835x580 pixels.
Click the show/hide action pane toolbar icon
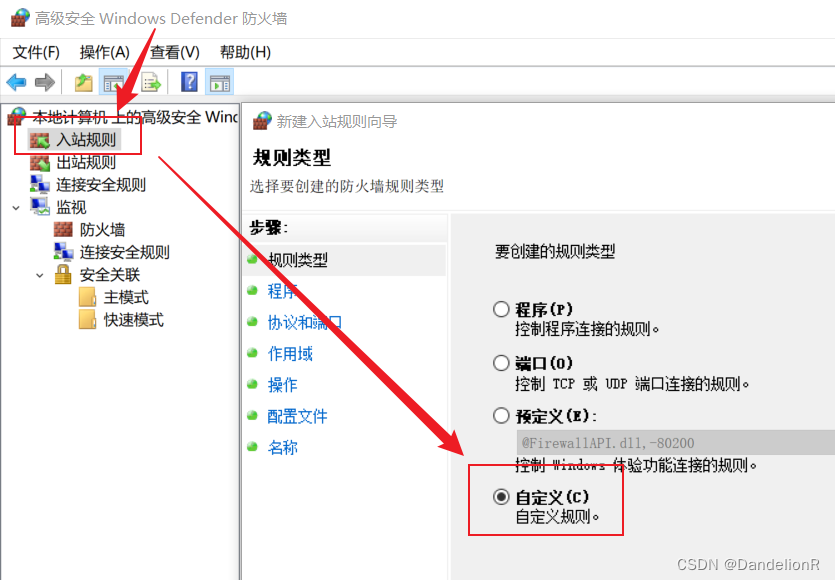pyautogui.click(x=219, y=81)
